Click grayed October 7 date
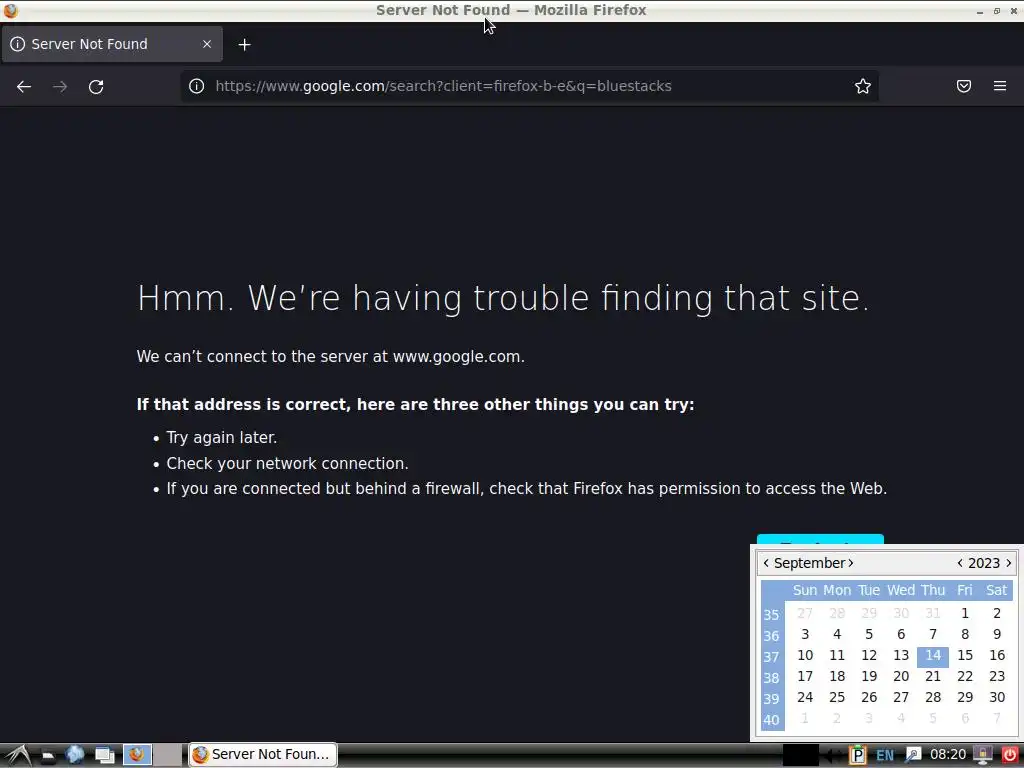1024x768 pixels. click(997, 718)
